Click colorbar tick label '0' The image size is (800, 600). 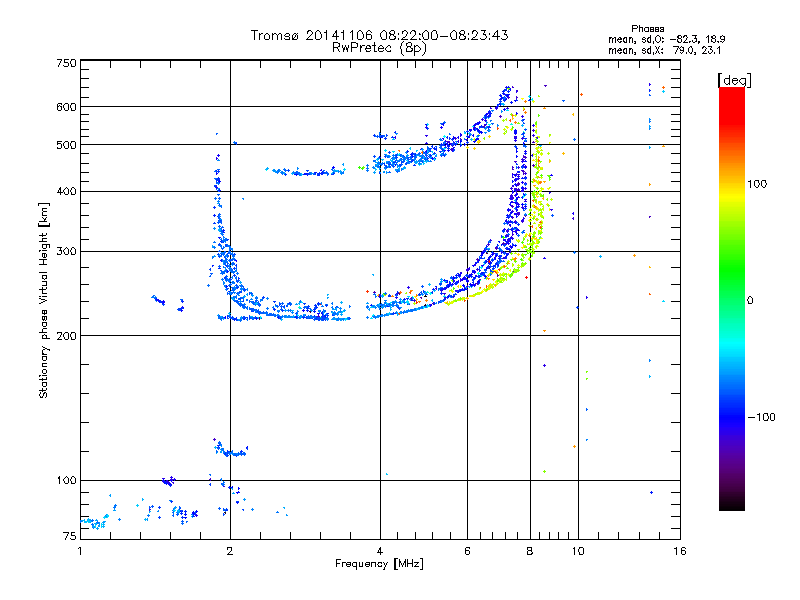750,301
